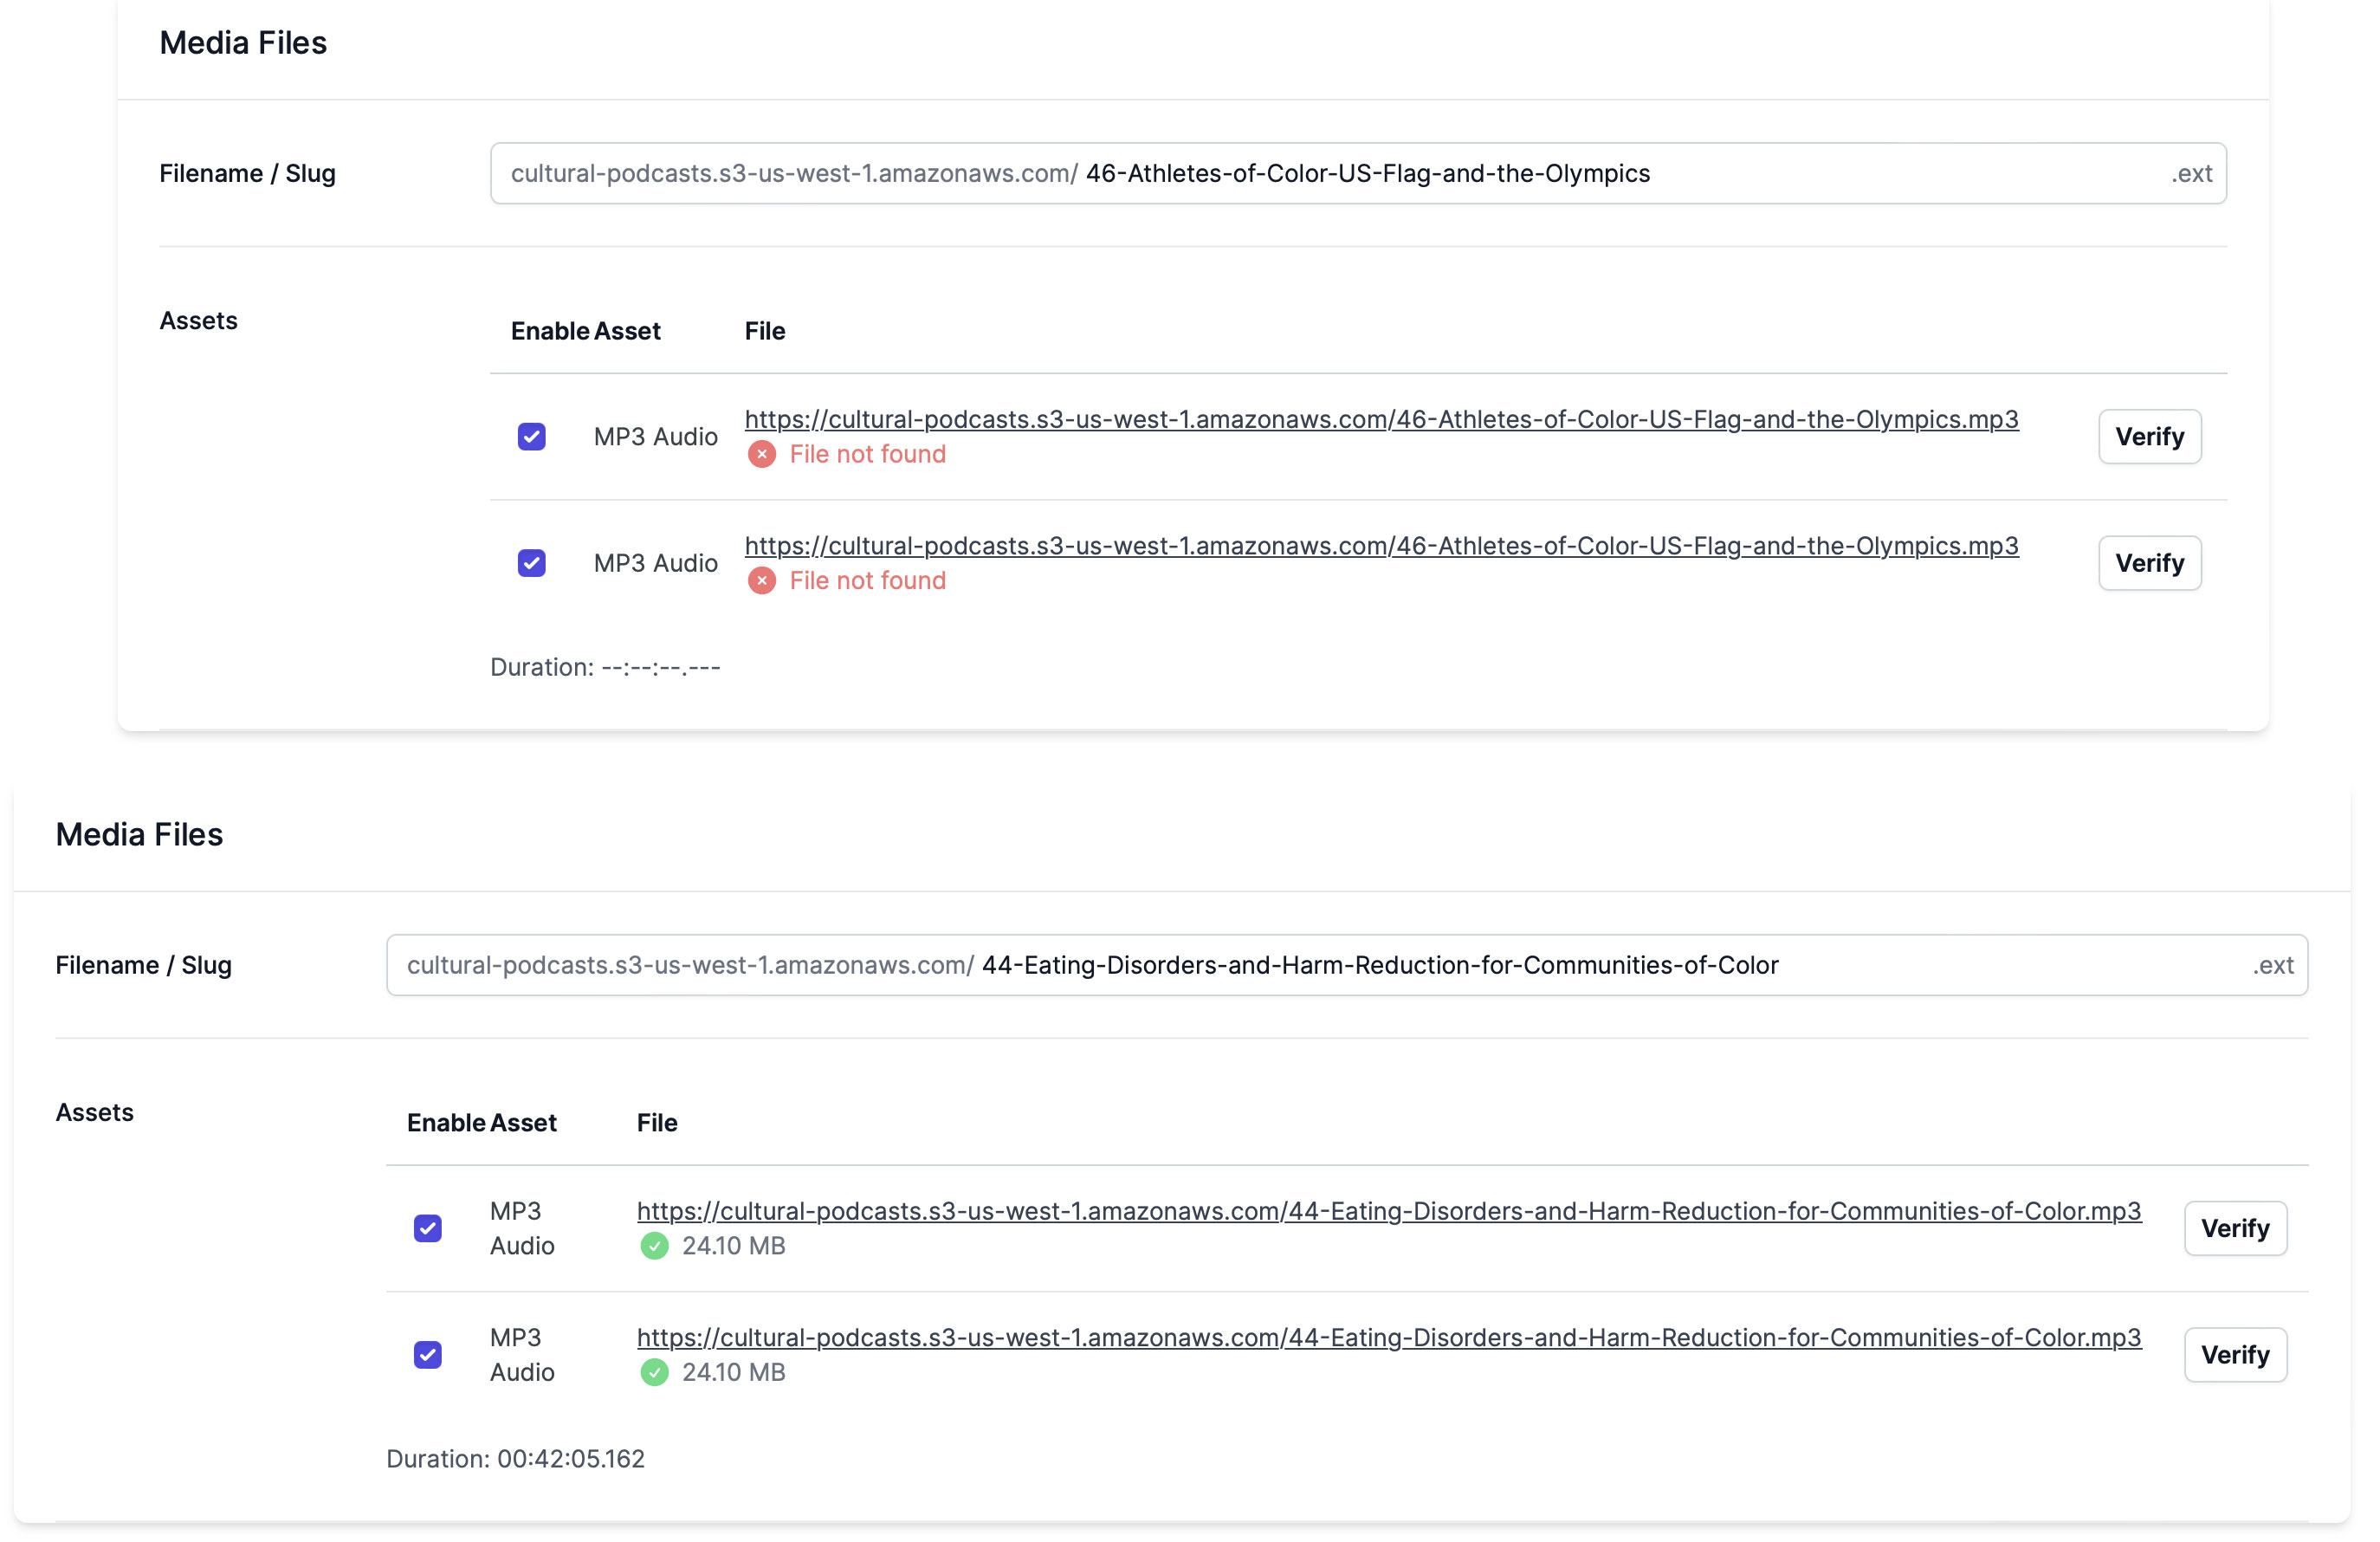Click 'Assets' label in episode 44 panel
Image resolution: width=2380 pixels, height=1542 pixels.
click(x=94, y=1112)
